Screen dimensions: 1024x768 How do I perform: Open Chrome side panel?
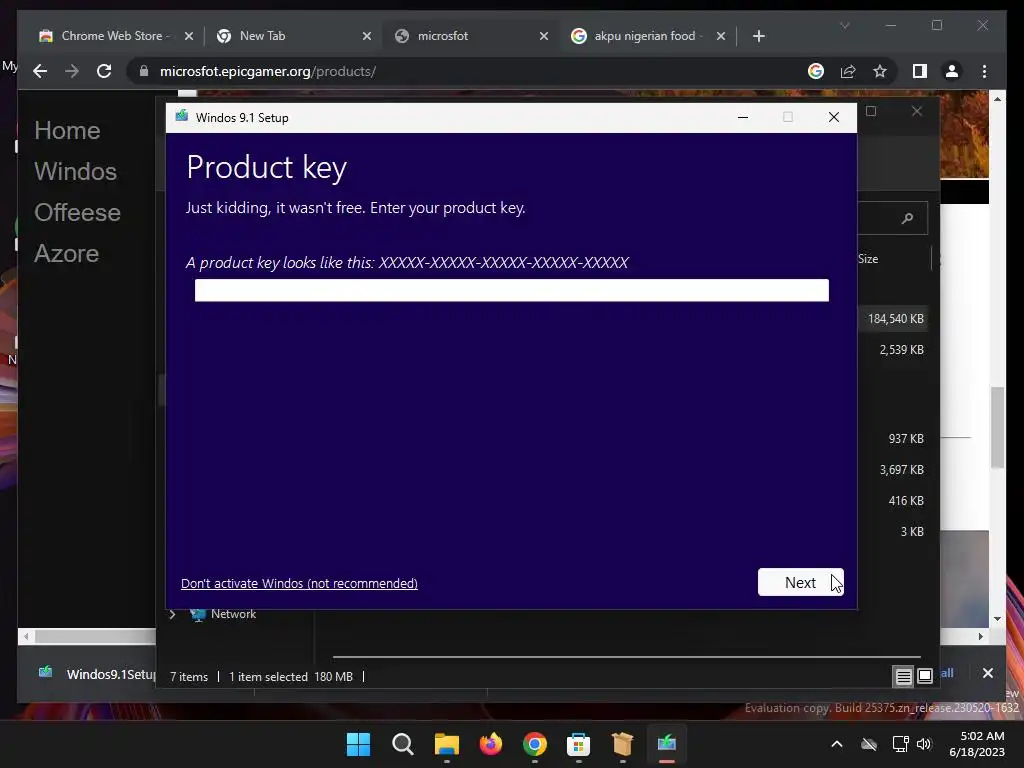point(920,71)
